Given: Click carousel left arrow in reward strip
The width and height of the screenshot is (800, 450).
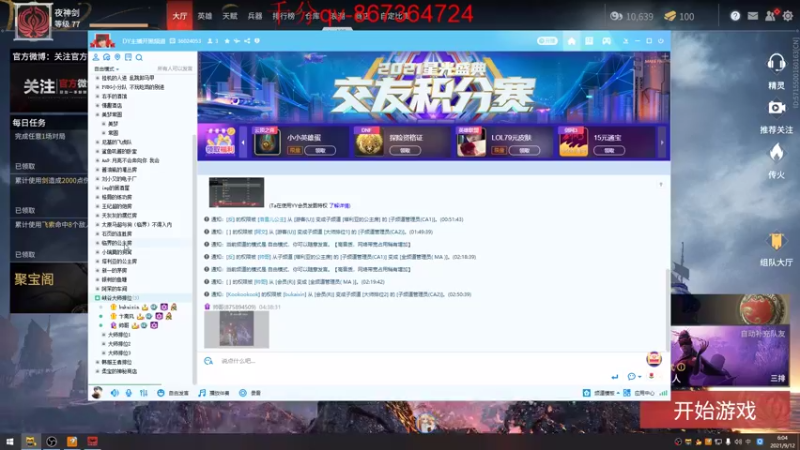Looking at the screenshot, I should pos(243,142).
